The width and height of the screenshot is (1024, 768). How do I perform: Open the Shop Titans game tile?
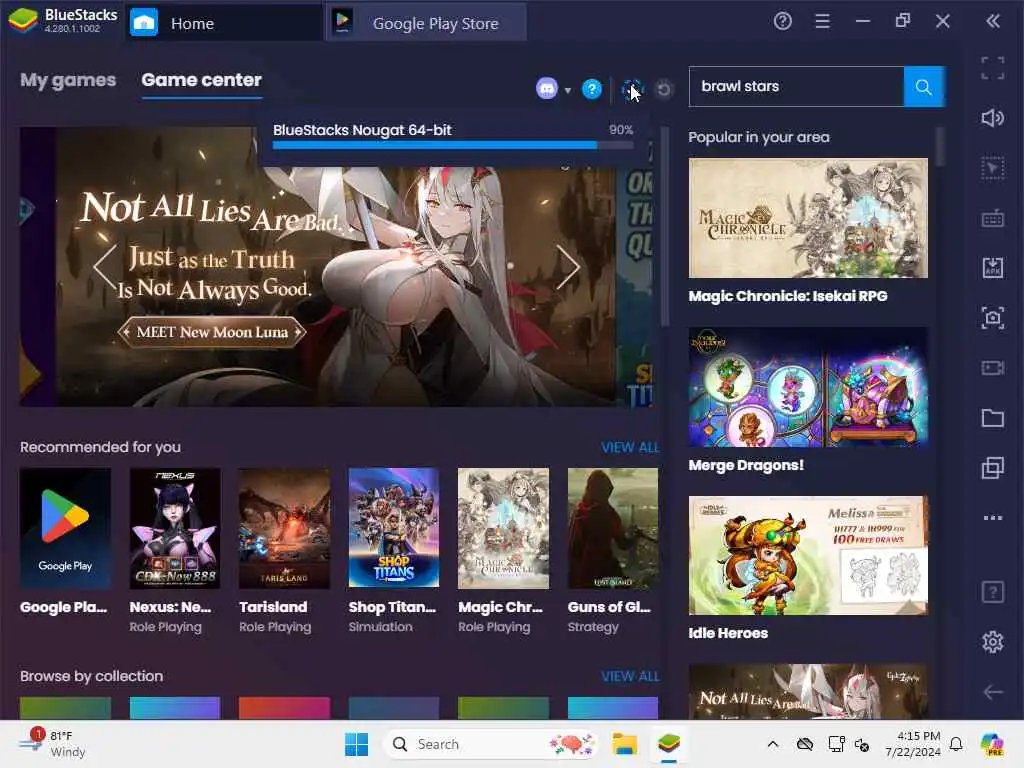coord(394,551)
